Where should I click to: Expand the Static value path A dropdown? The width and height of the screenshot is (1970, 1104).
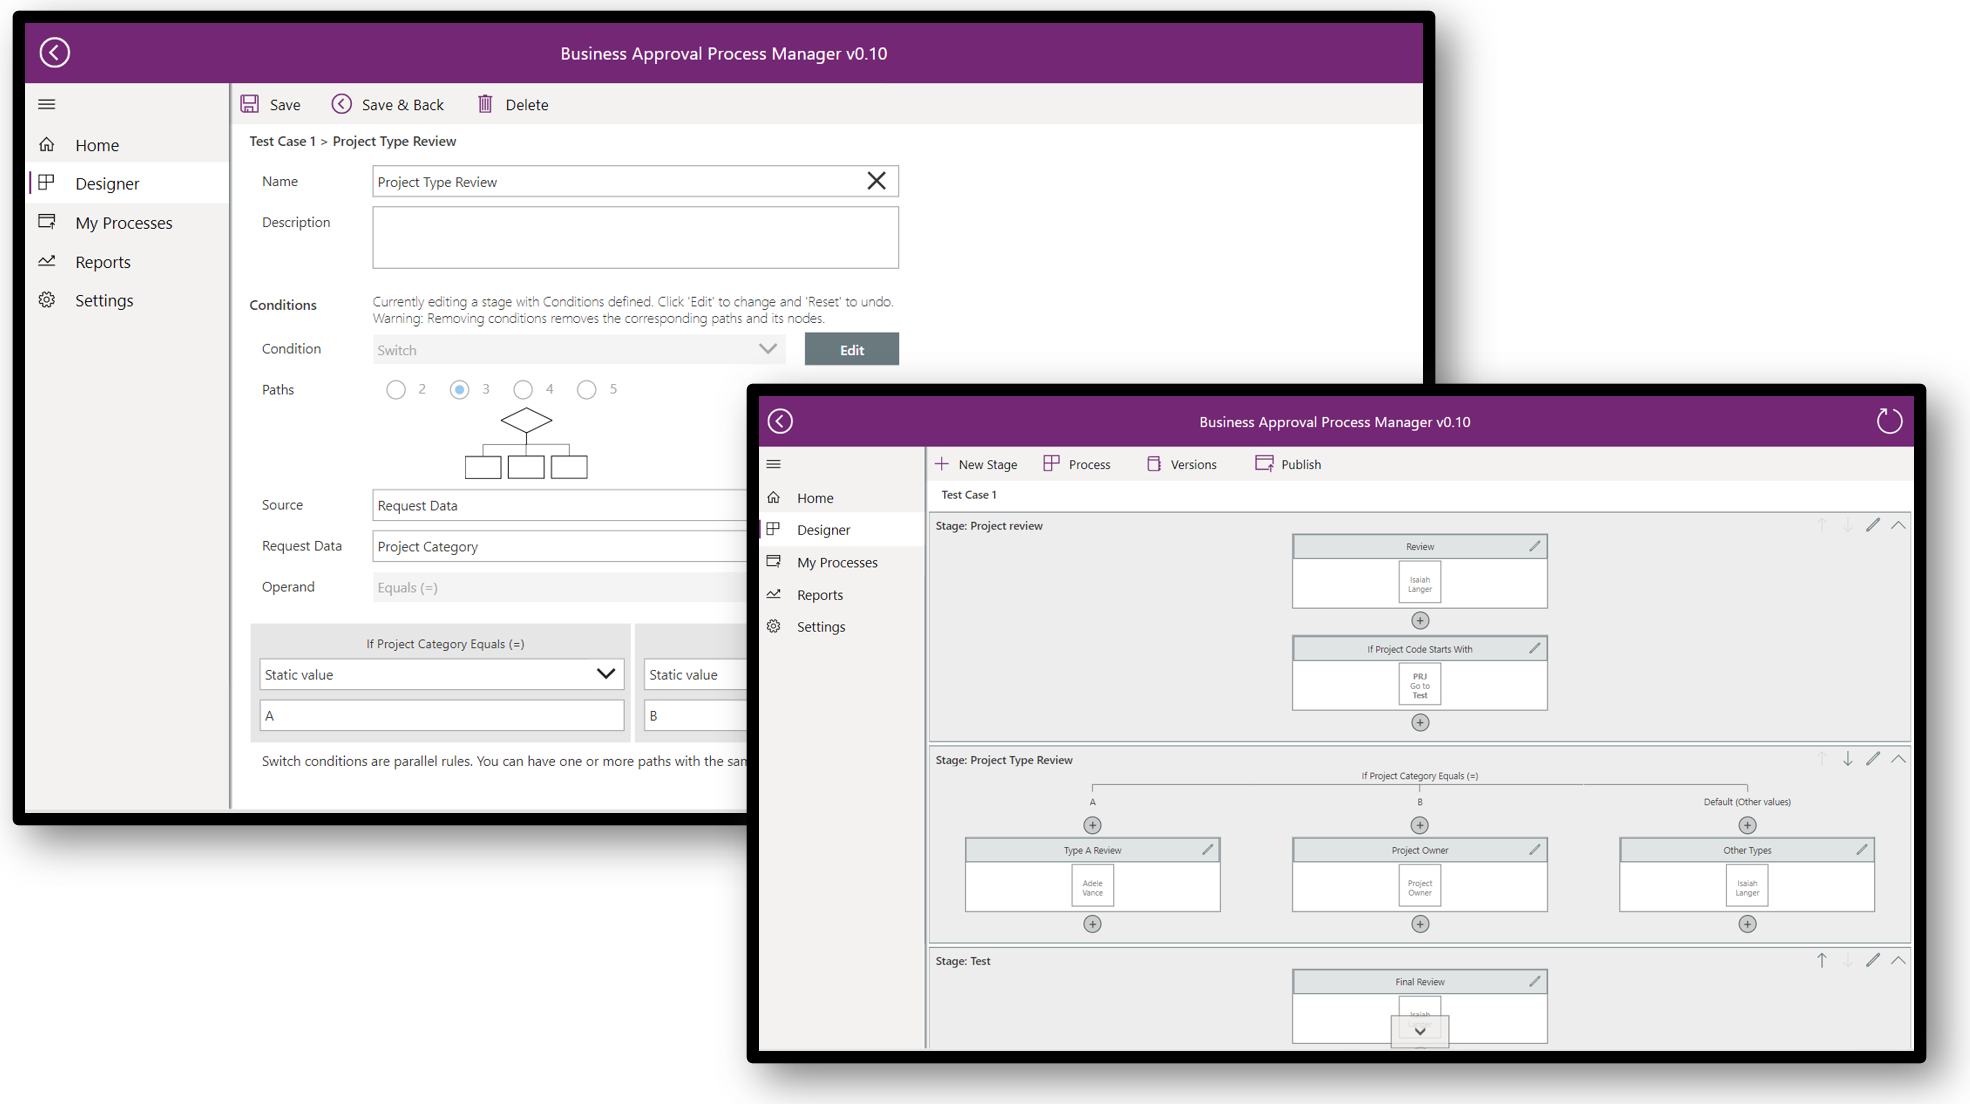[x=606, y=674]
